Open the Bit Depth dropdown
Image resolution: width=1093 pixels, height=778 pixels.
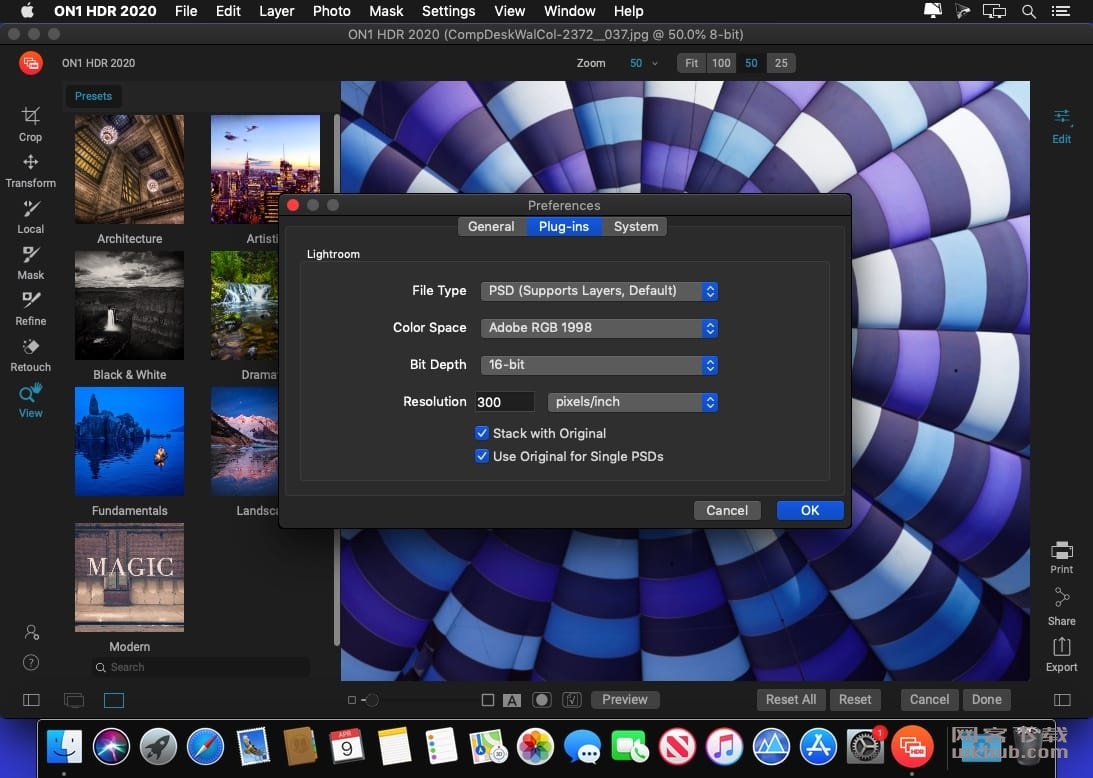pos(599,365)
